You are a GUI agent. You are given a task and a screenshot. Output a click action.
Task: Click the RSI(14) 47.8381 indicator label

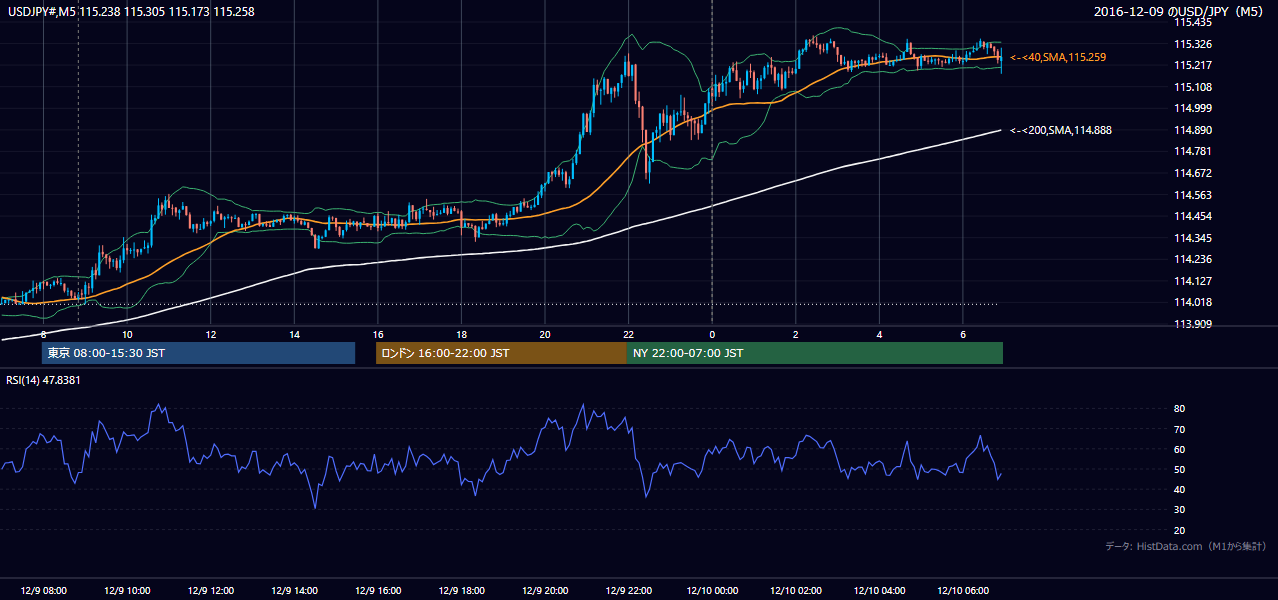[43, 380]
